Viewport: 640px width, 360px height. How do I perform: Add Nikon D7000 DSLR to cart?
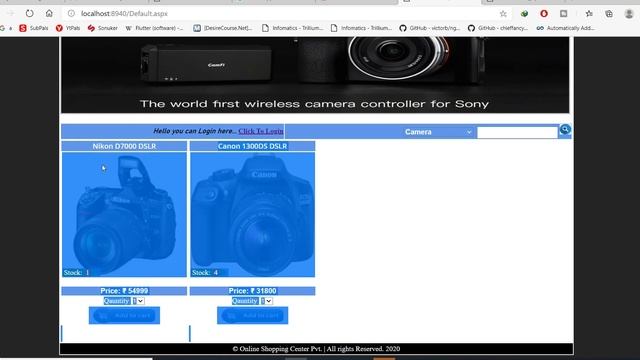pyautogui.click(x=124, y=316)
